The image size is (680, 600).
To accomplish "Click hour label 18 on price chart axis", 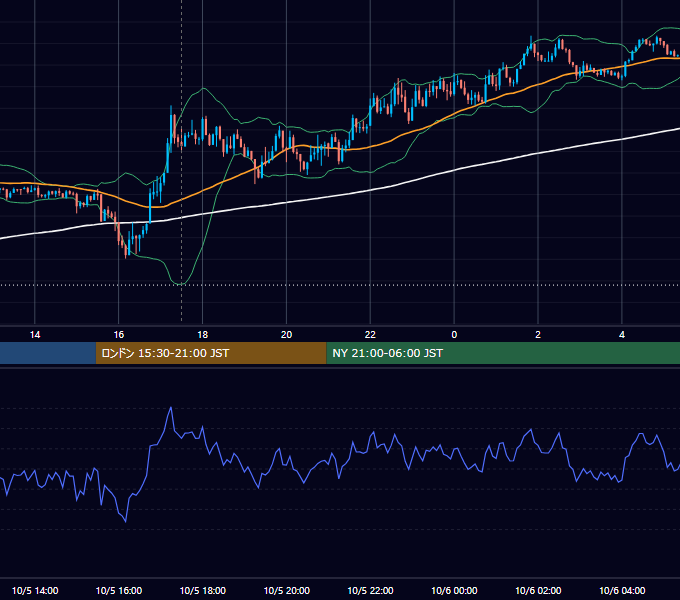I will (x=203, y=335).
